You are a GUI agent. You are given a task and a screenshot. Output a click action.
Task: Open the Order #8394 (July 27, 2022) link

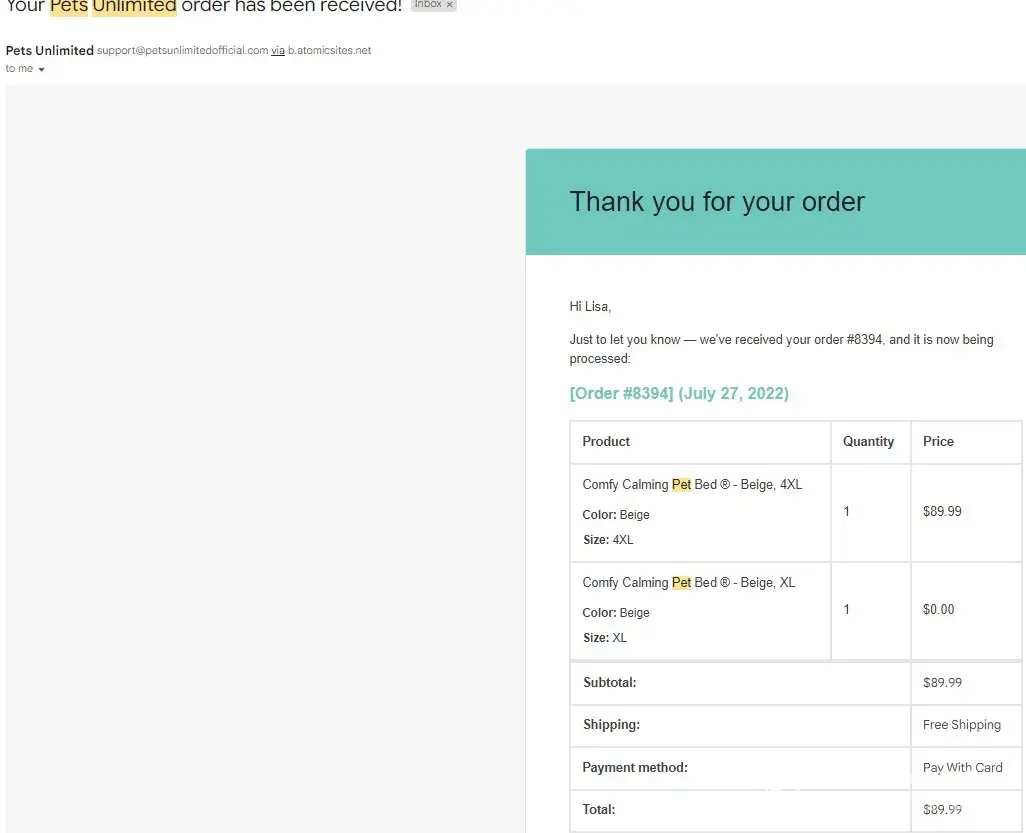pyautogui.click(x=679, y=393)
